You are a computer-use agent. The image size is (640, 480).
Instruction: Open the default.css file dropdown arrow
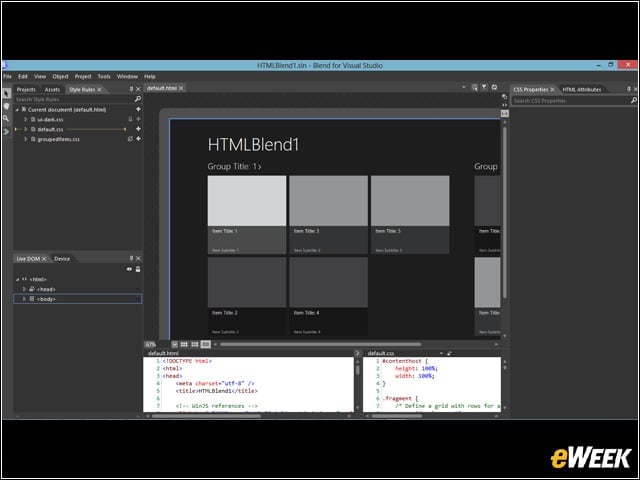point(441,353)
